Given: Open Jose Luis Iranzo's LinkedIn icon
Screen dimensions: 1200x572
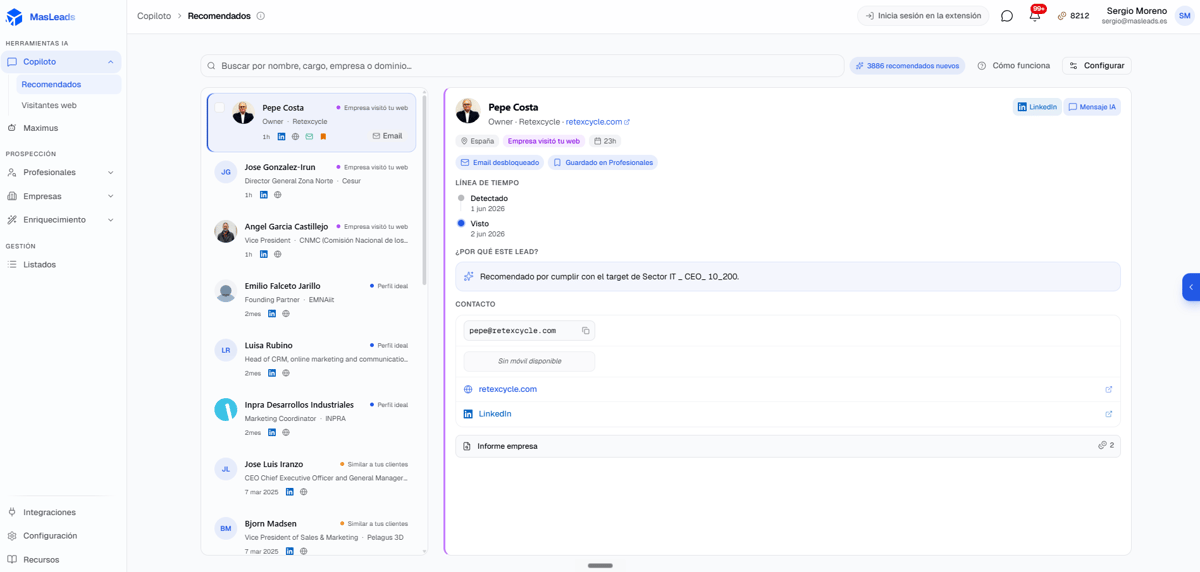Looking at the screenshot, I should tap(290, 492).
